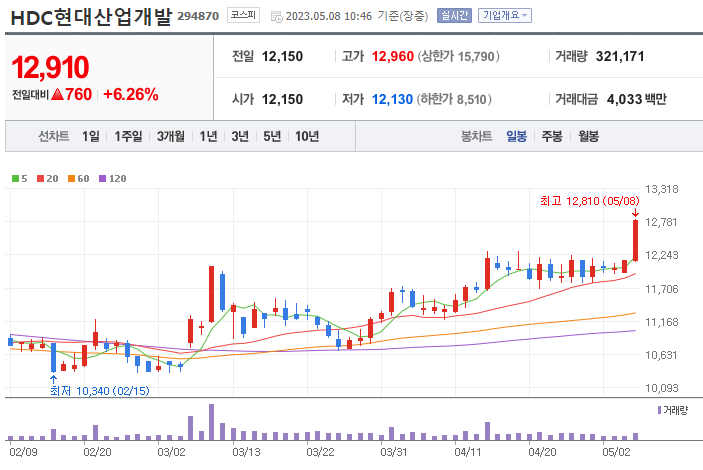Click the stock code 294870
Viewport: 703px width, 470px height.
(198, 16)
